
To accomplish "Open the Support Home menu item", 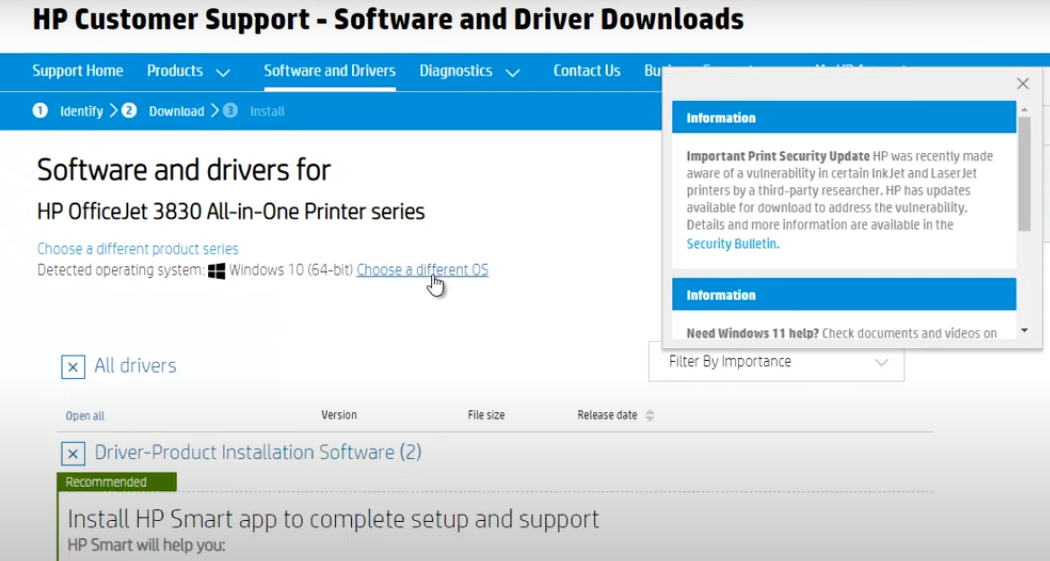I will click(x=78, y=71).
